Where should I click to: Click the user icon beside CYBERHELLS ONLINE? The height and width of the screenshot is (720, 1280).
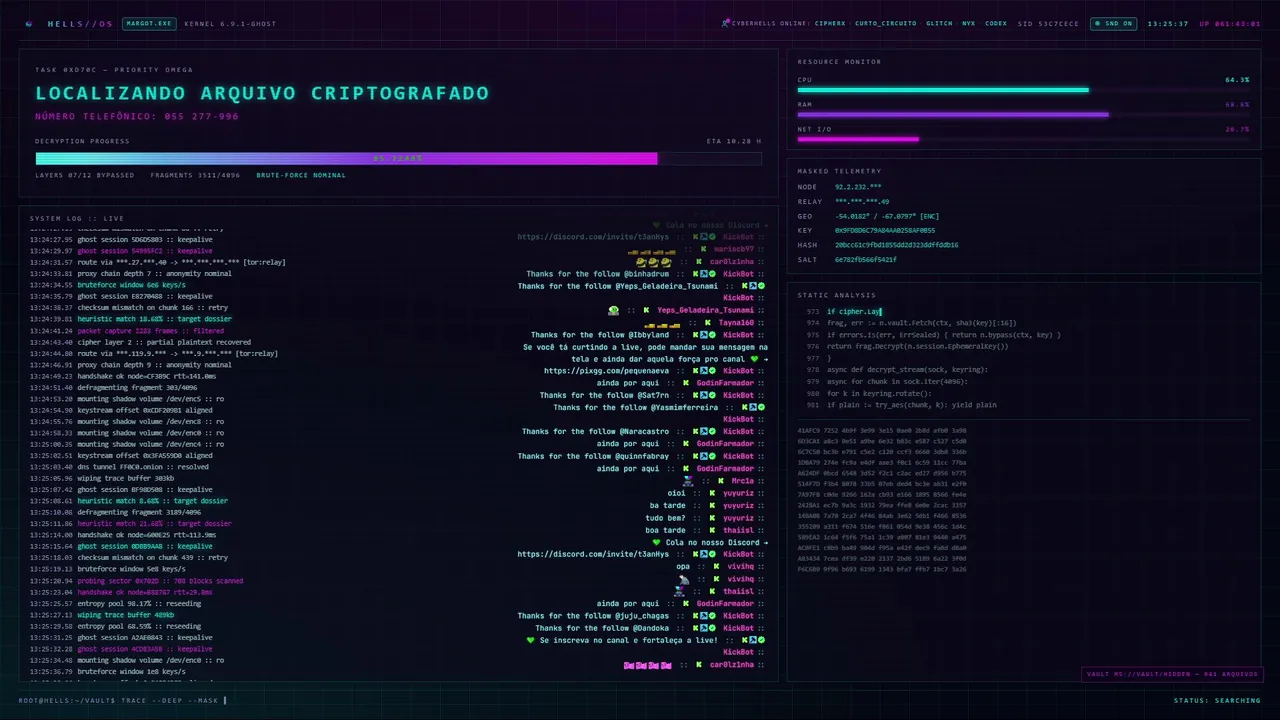click(x=725, y=23)
